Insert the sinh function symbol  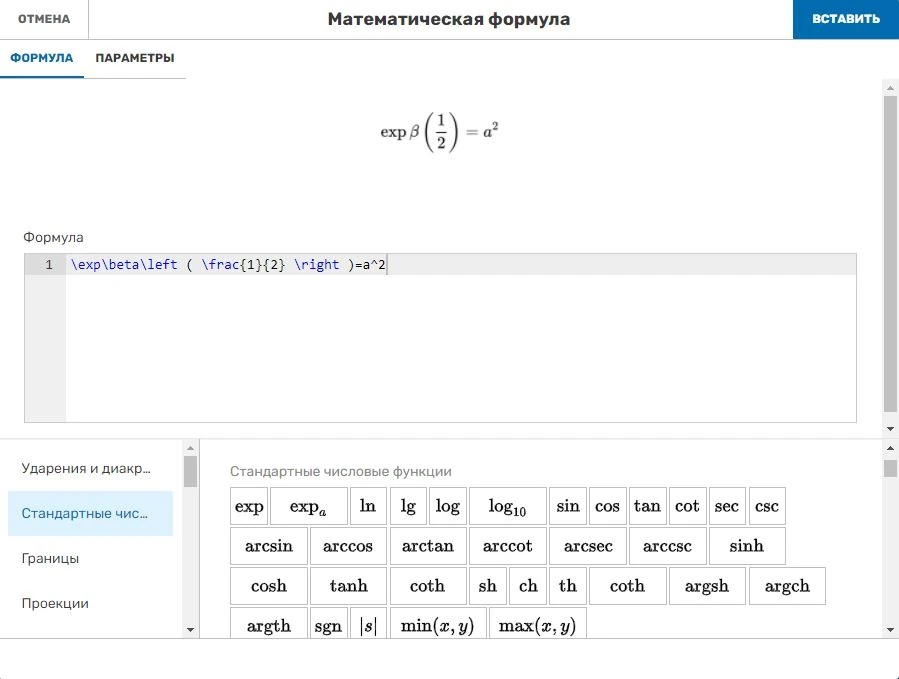(747, 546)
